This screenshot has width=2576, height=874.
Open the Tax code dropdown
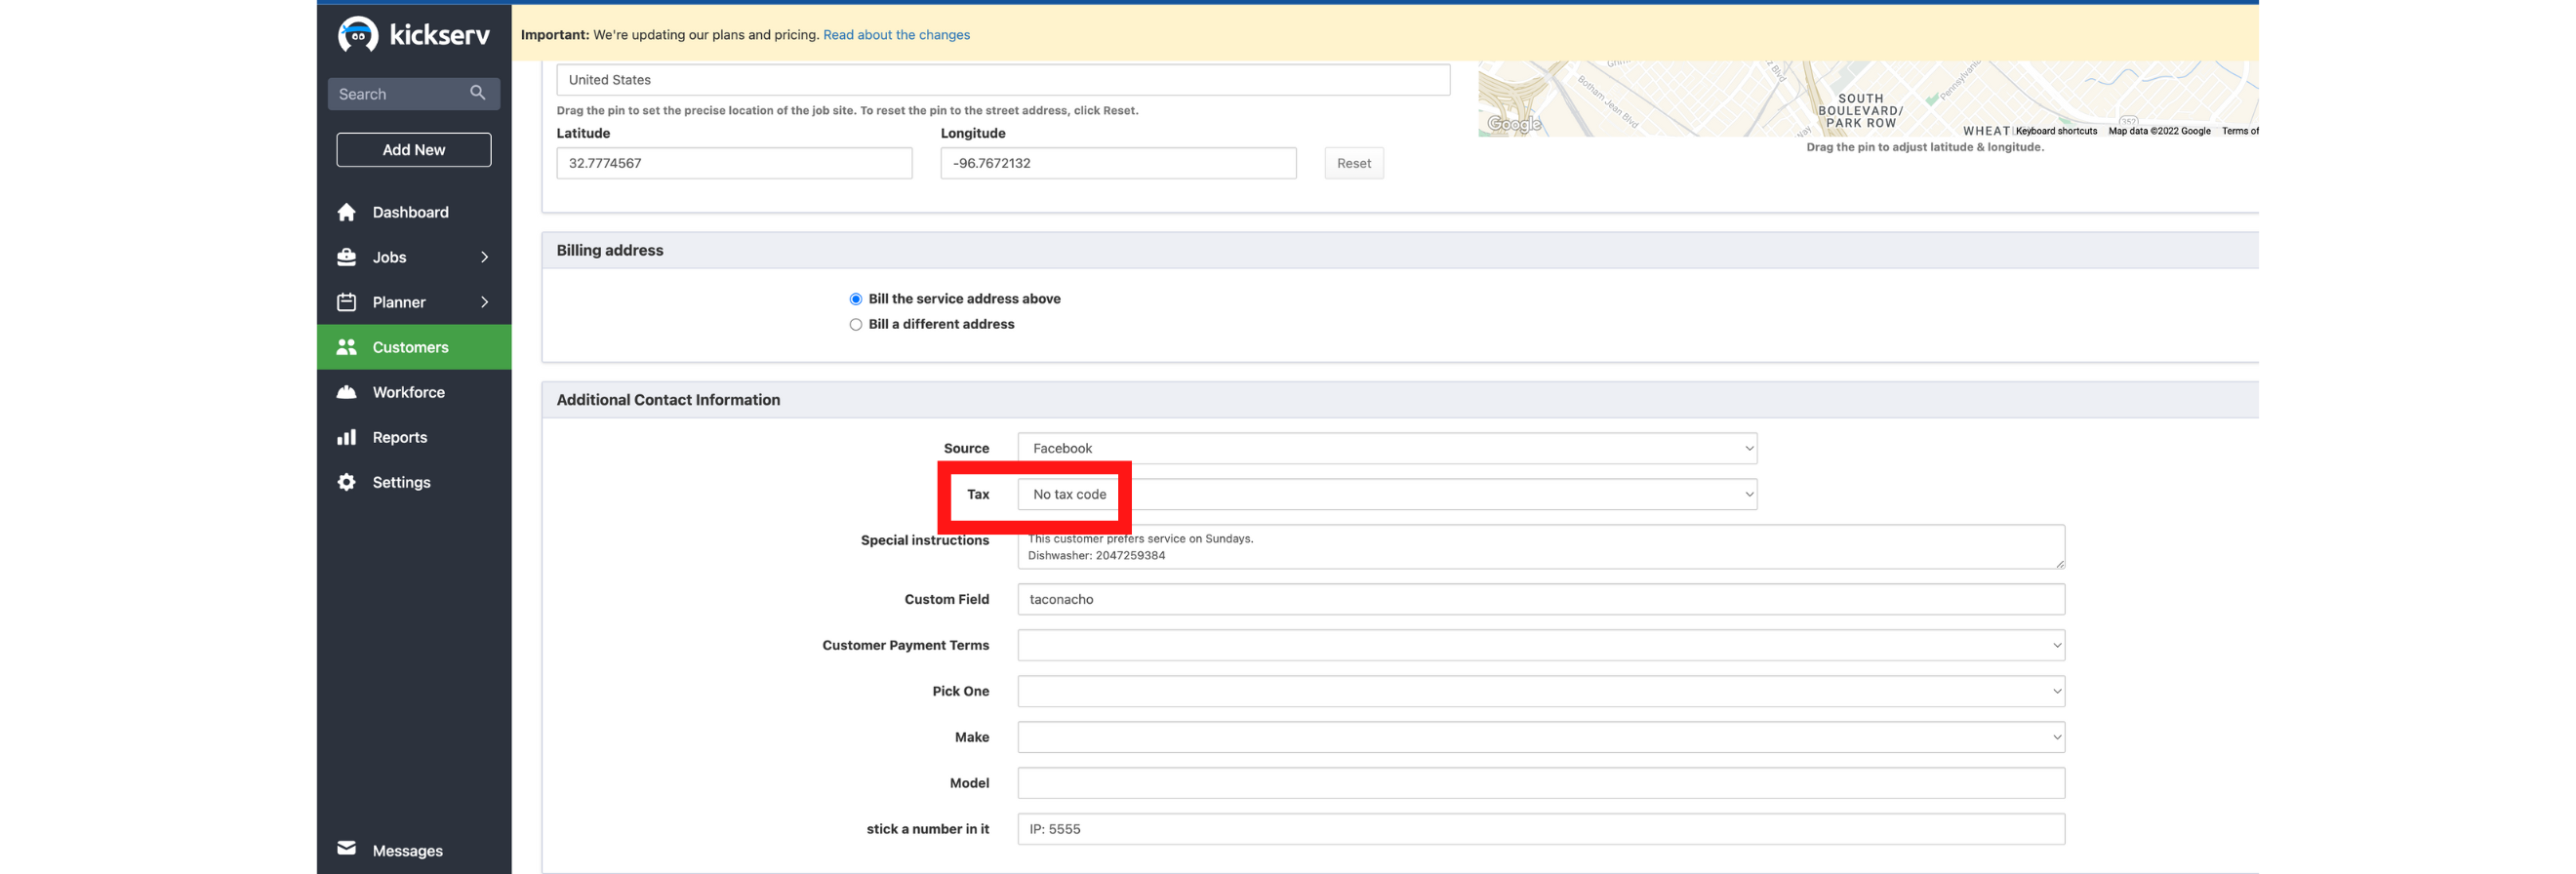click(x=1386, y=494)
